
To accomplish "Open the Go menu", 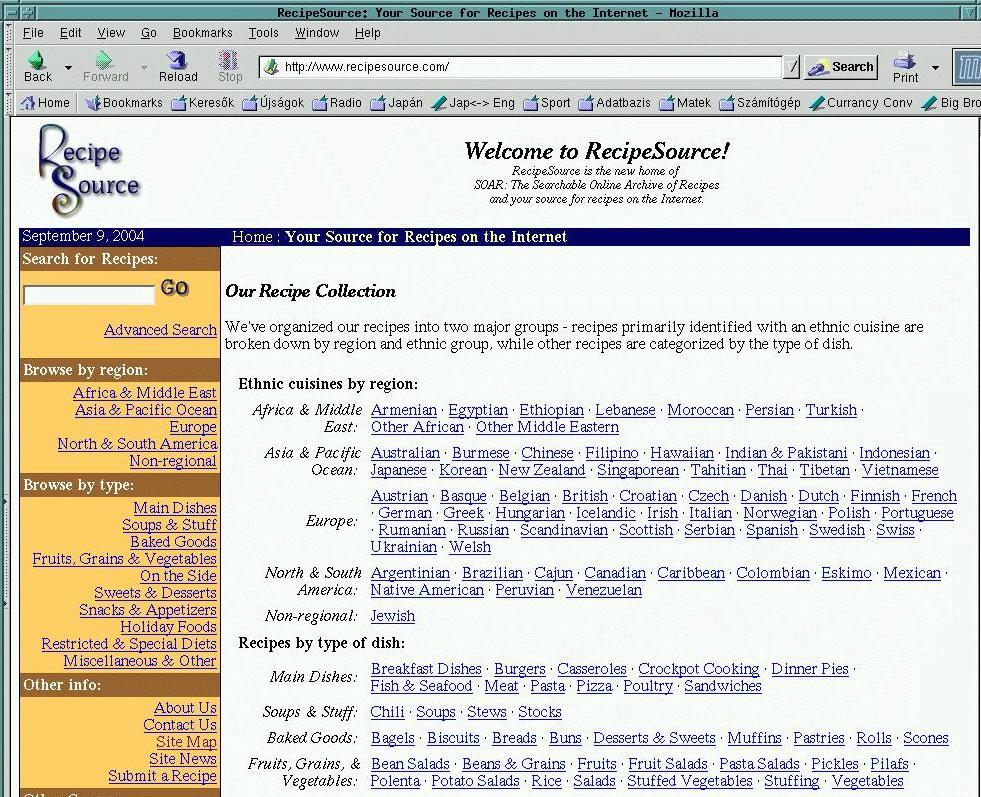I will pyautogui.click(x=149, y=33).
